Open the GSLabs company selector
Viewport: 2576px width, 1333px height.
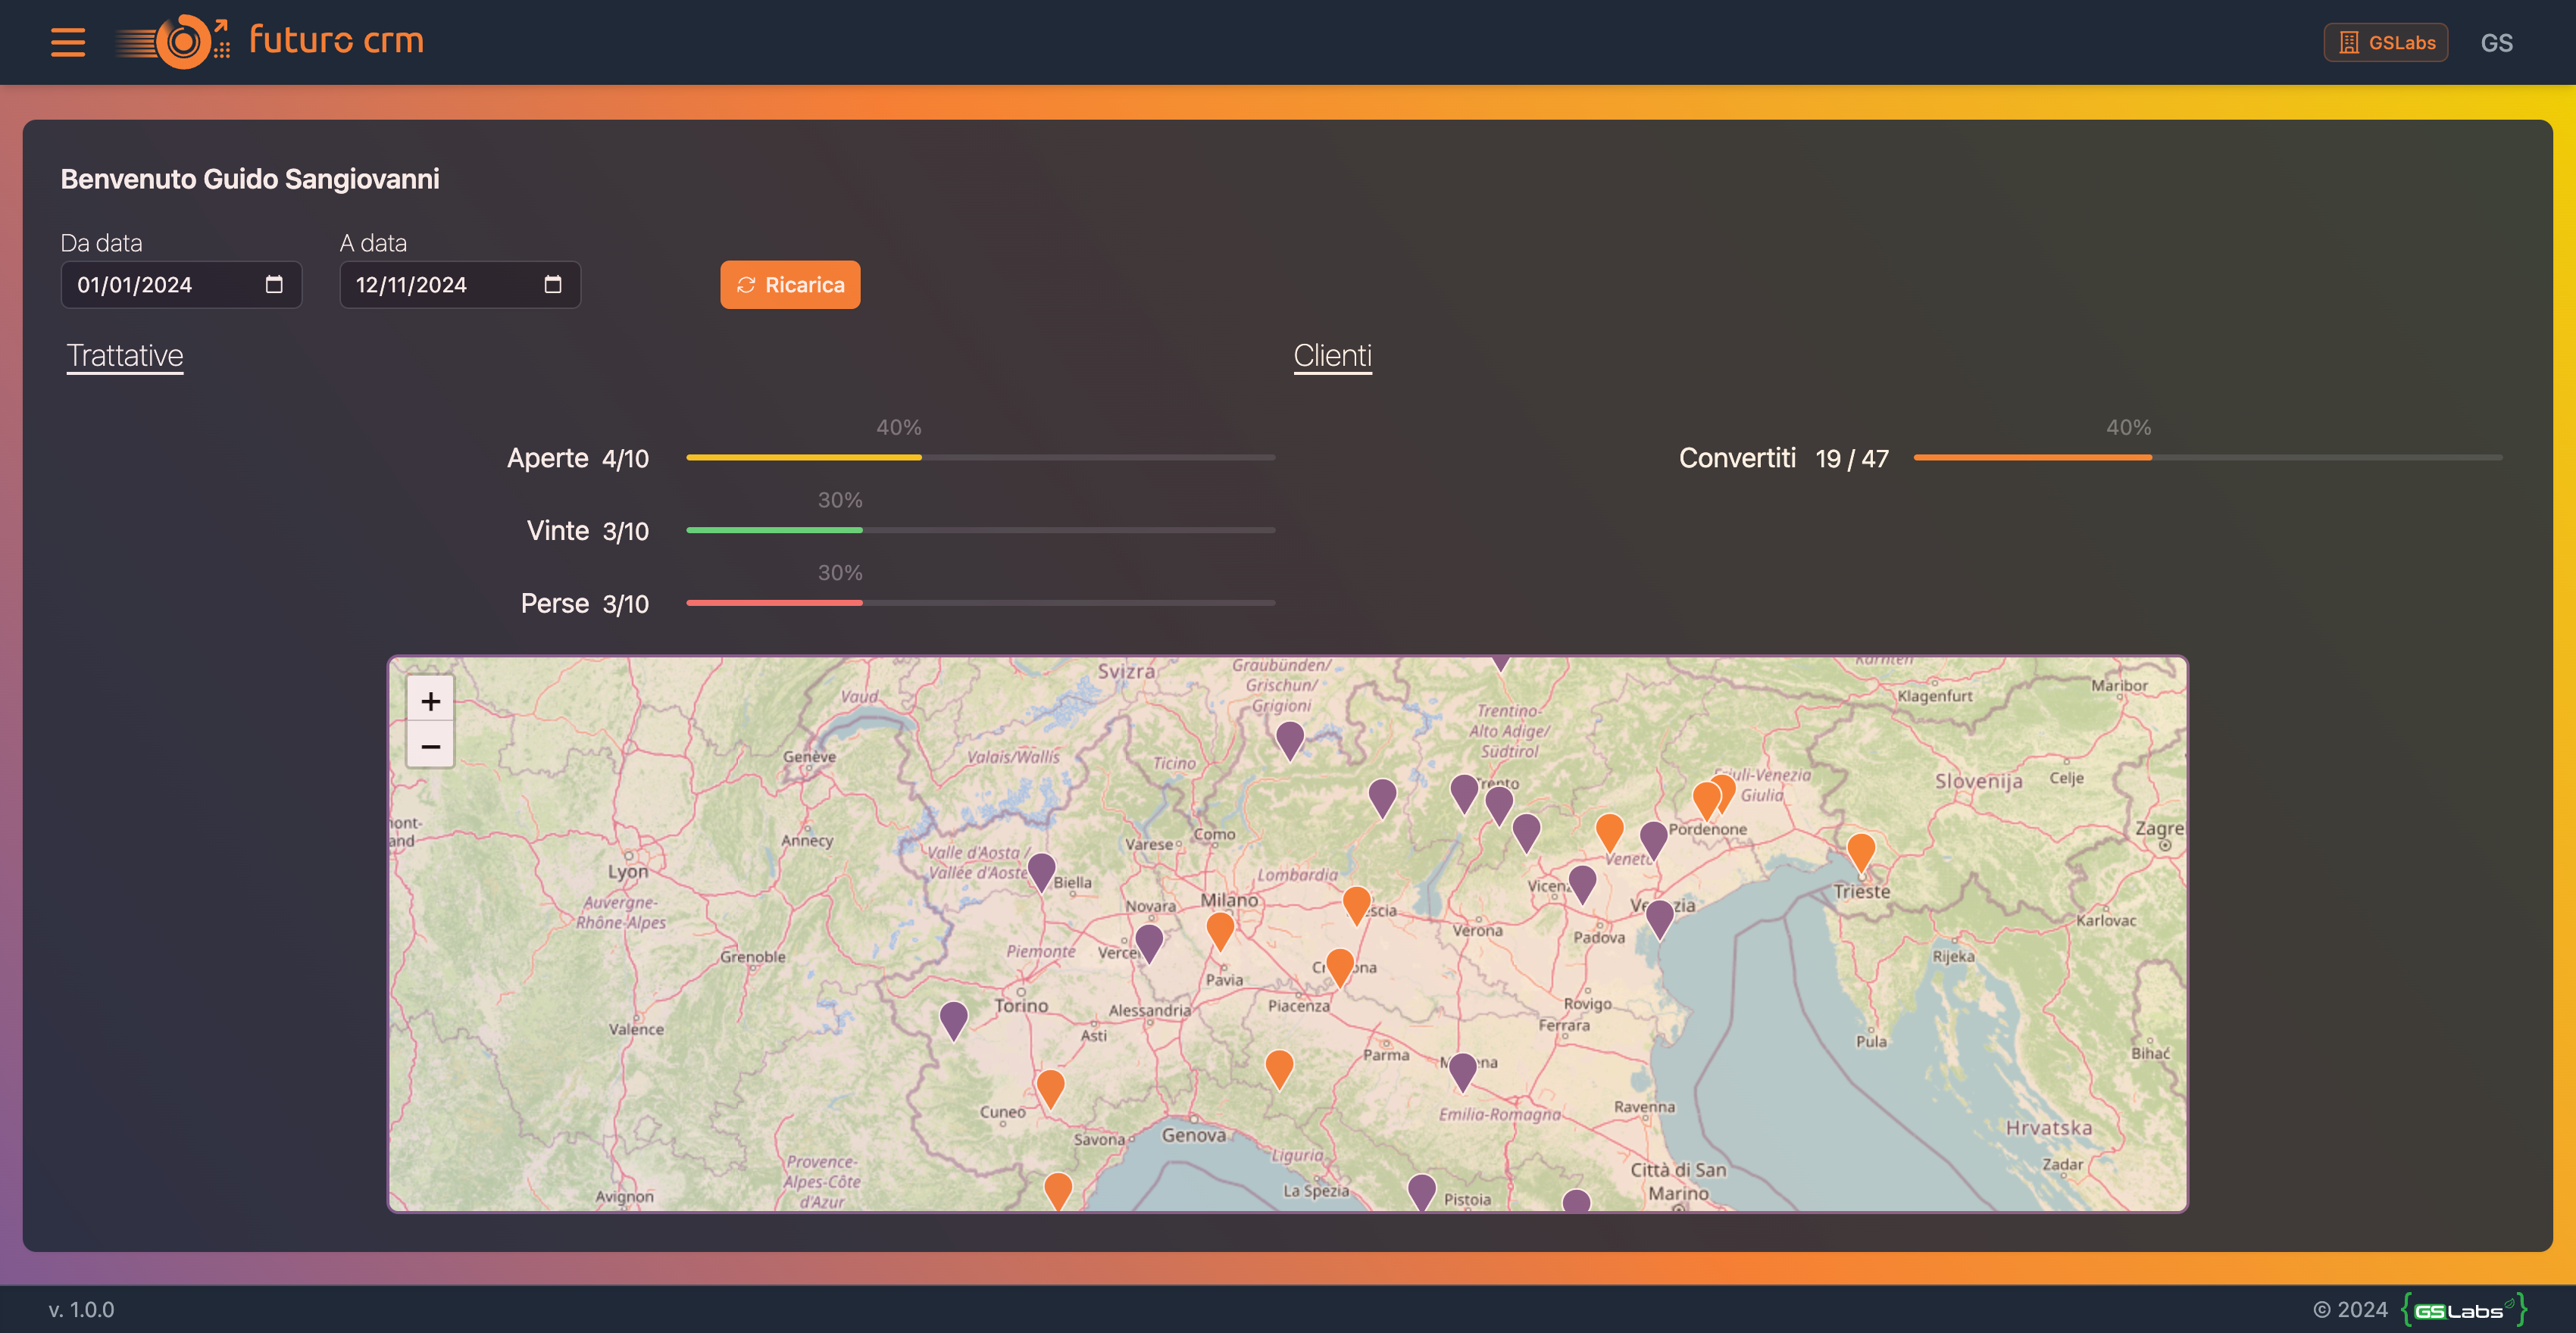(2385, 42)
